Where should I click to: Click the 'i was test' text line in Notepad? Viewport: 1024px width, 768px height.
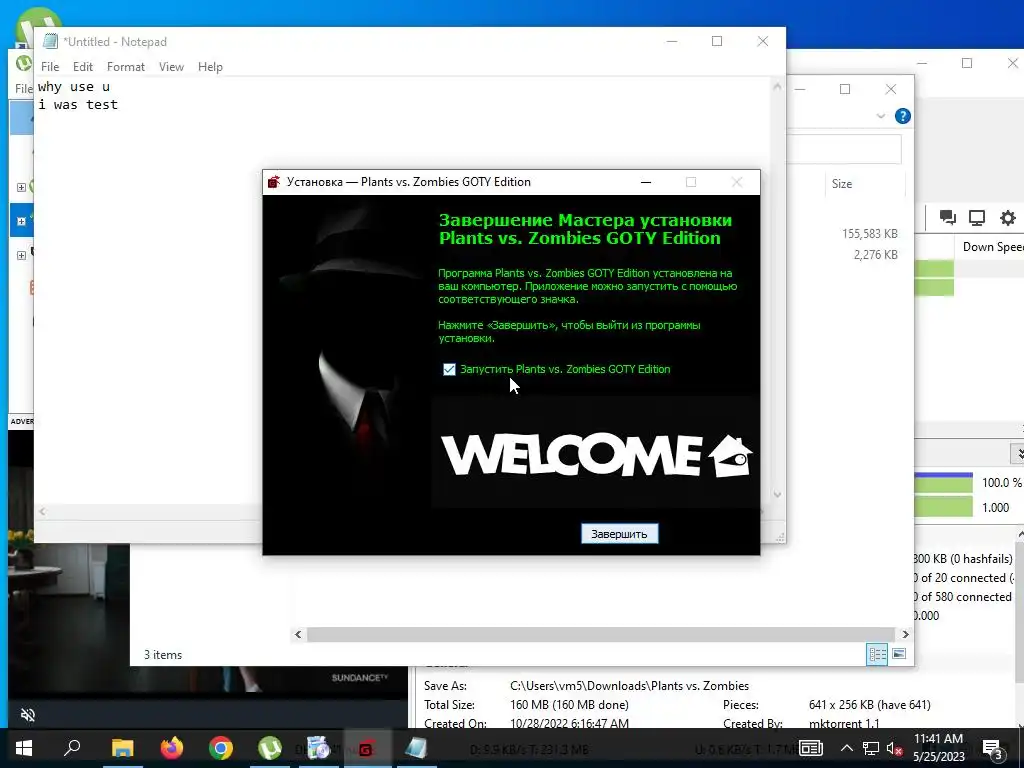pos(78,104)
